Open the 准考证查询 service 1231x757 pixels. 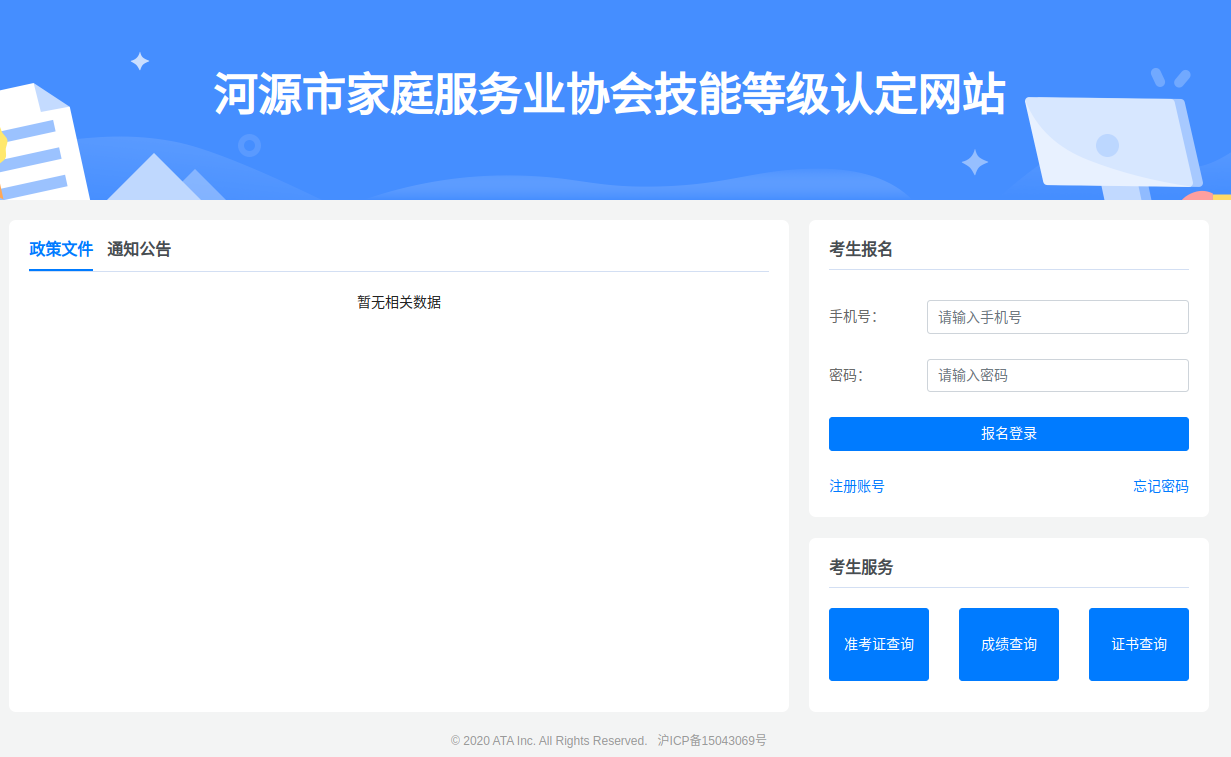tap(878, 644)
